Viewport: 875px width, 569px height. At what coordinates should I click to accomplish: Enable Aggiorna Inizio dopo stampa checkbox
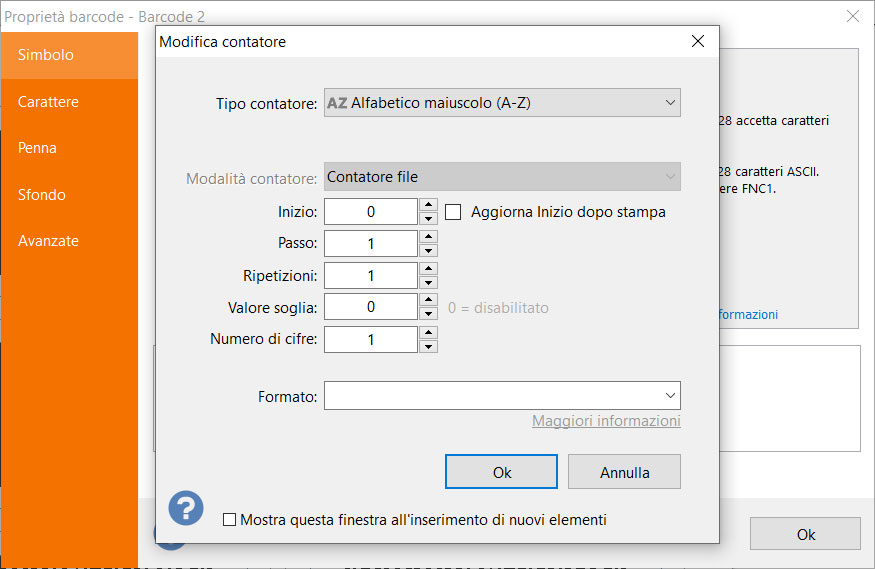point(453,212)
